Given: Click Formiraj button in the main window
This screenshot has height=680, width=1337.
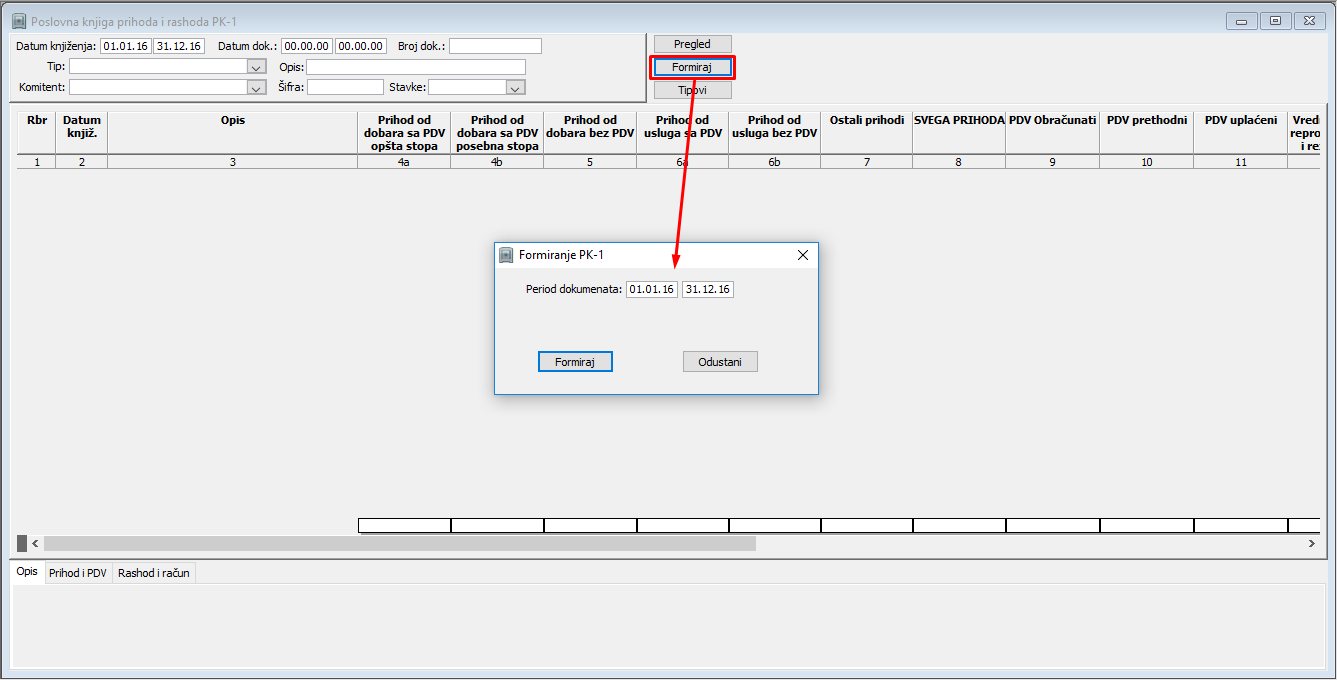Looking at the screenshot, I should point(692,67).
